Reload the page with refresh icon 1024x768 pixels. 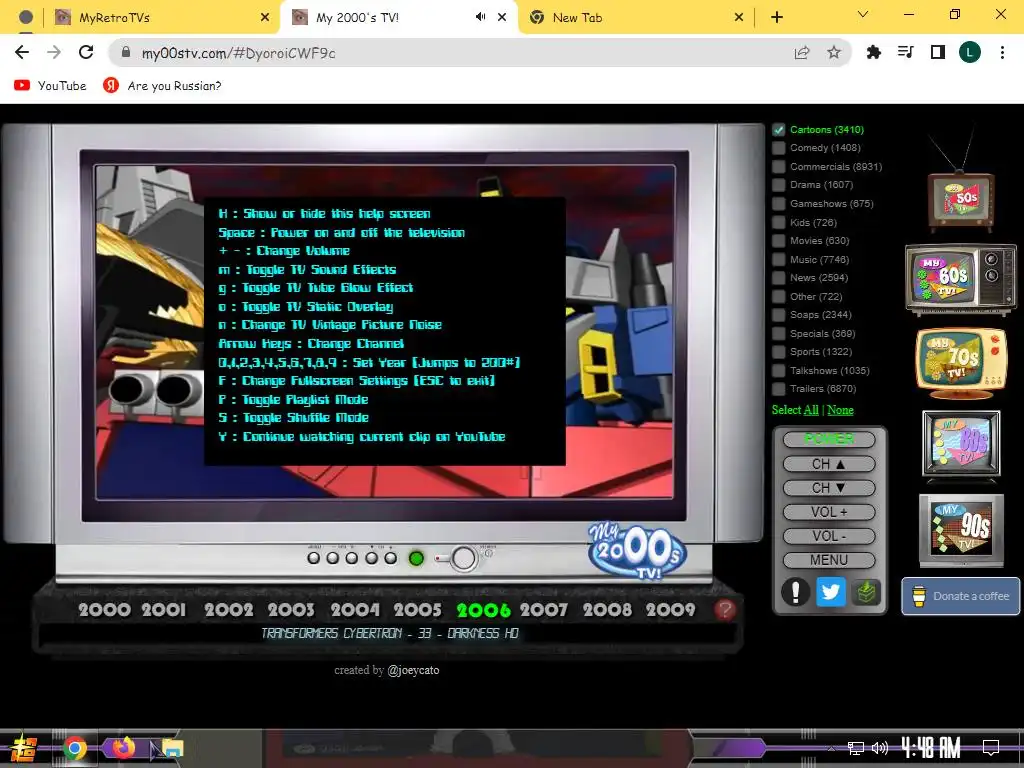86,53
